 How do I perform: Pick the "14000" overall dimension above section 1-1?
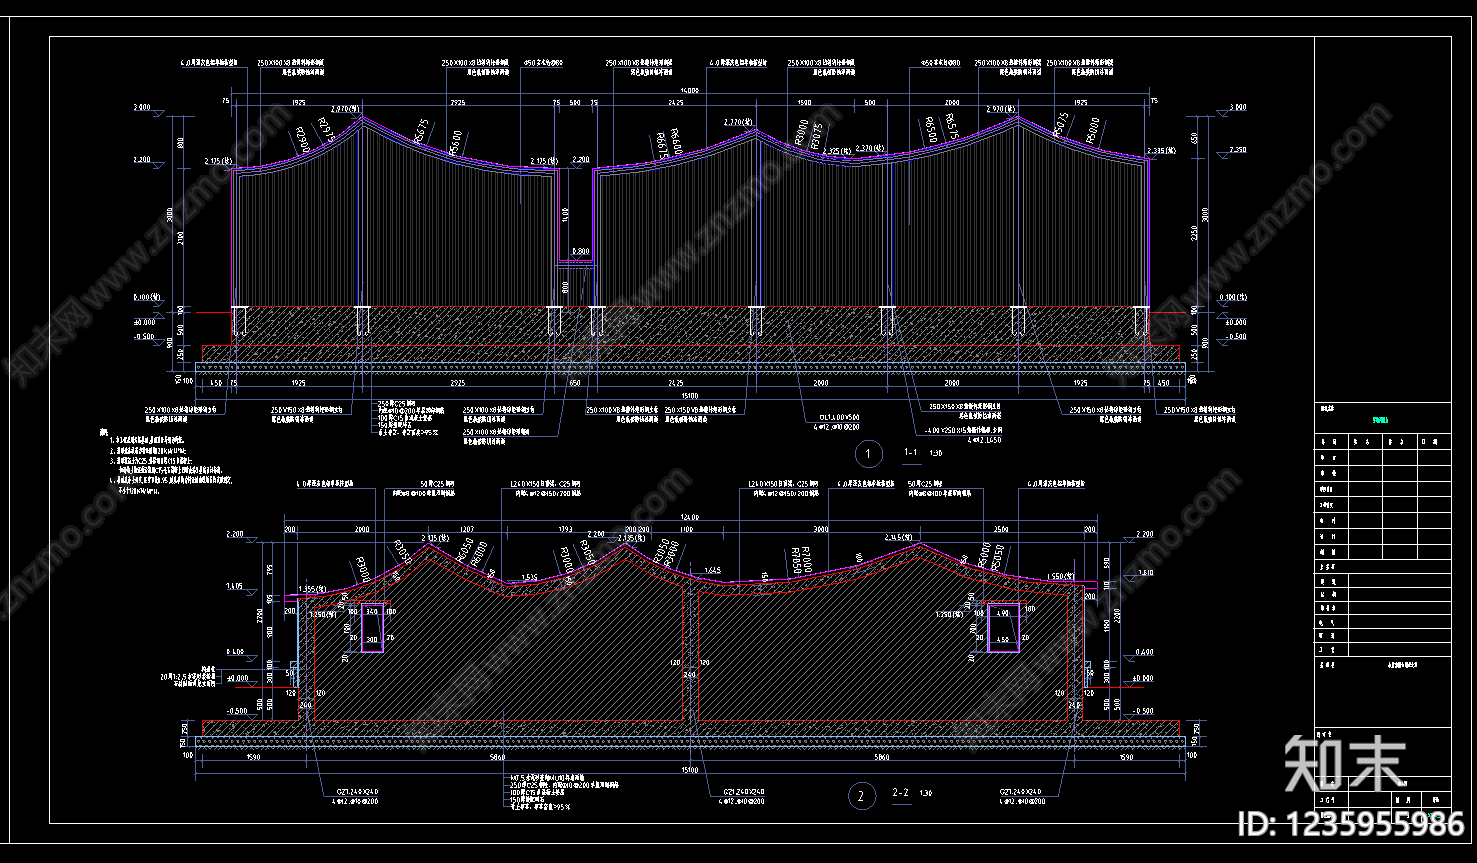tap(690, 91)
